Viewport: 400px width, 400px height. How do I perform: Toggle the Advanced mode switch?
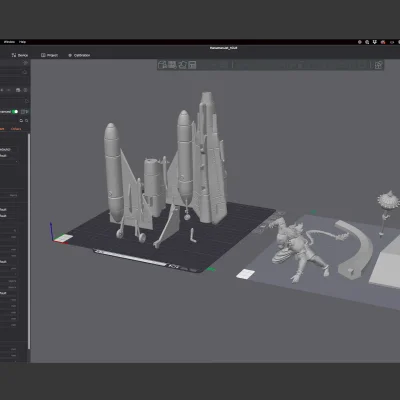pos(15,112)
